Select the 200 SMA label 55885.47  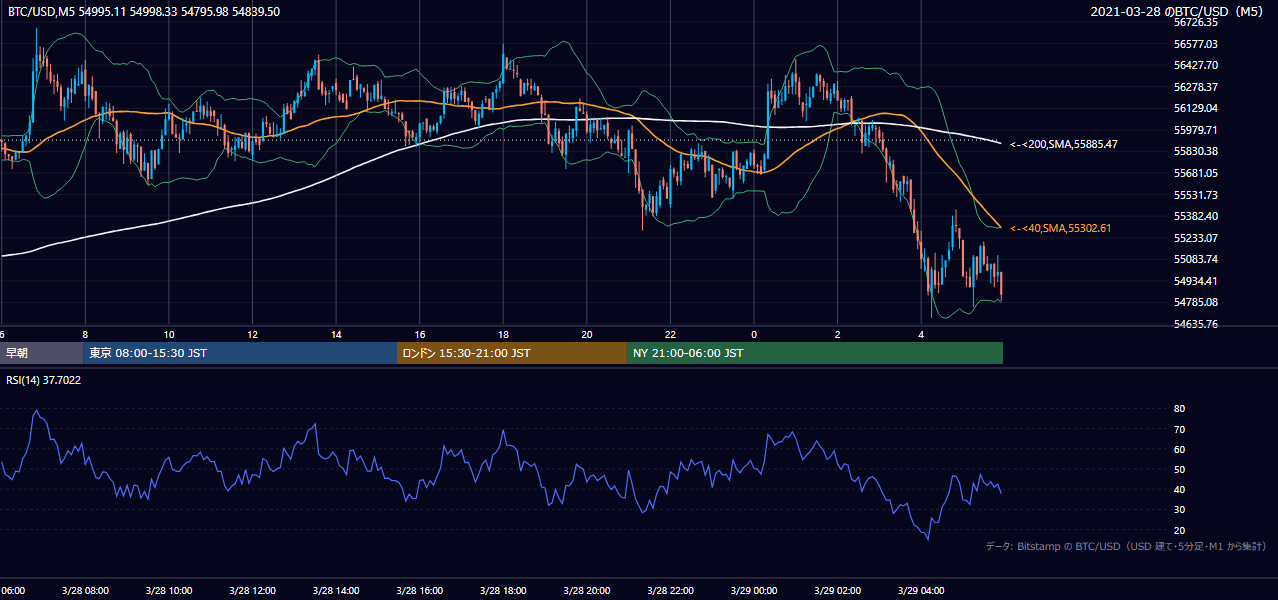[x=1064, y=144]
